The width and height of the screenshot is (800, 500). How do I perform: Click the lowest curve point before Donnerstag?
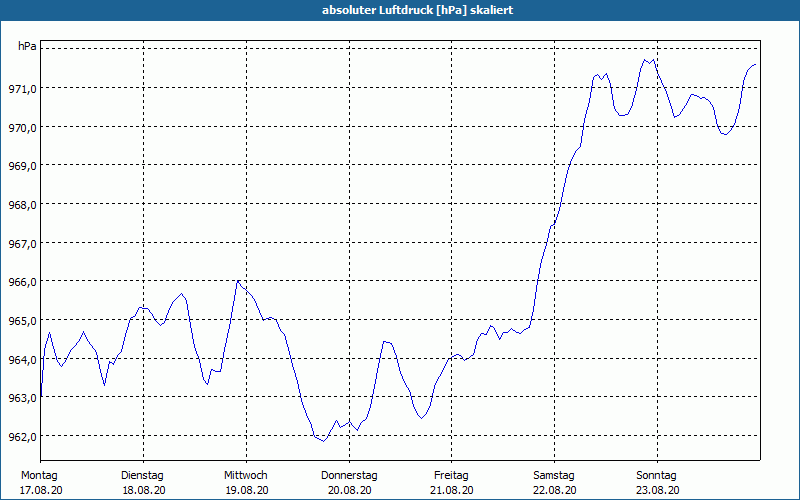coord(323,441)
